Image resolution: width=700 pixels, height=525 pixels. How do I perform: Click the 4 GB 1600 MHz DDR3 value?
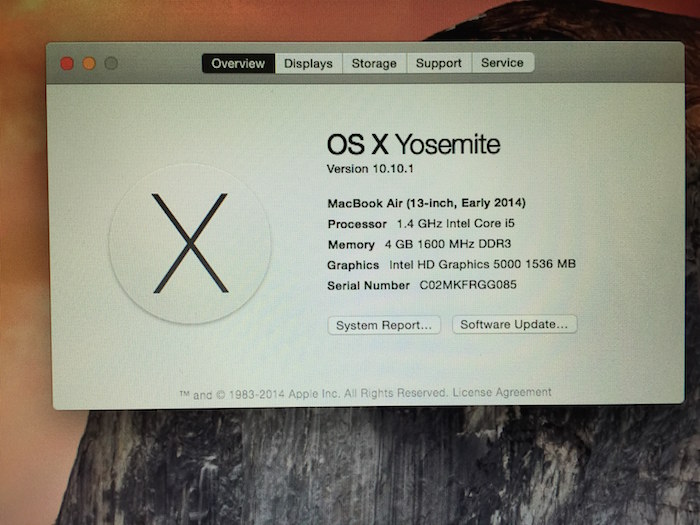tap(448, 244)
